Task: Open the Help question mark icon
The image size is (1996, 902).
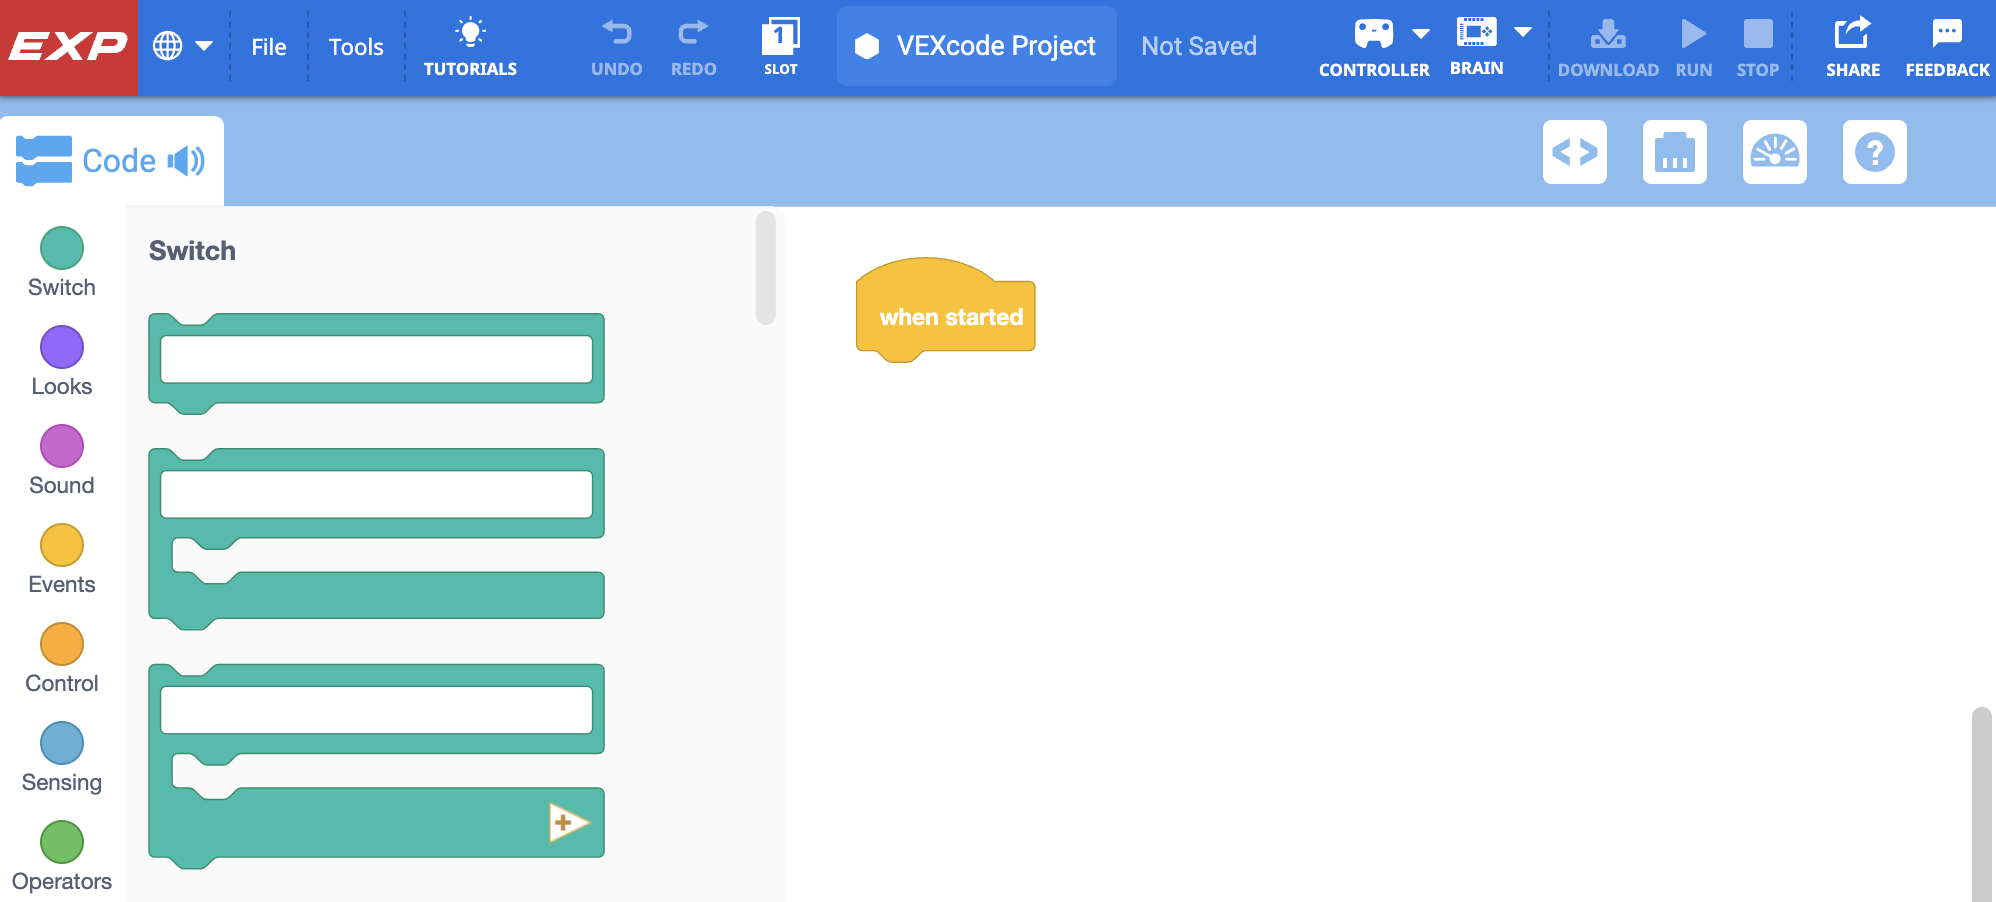Action: point(1874,152)
